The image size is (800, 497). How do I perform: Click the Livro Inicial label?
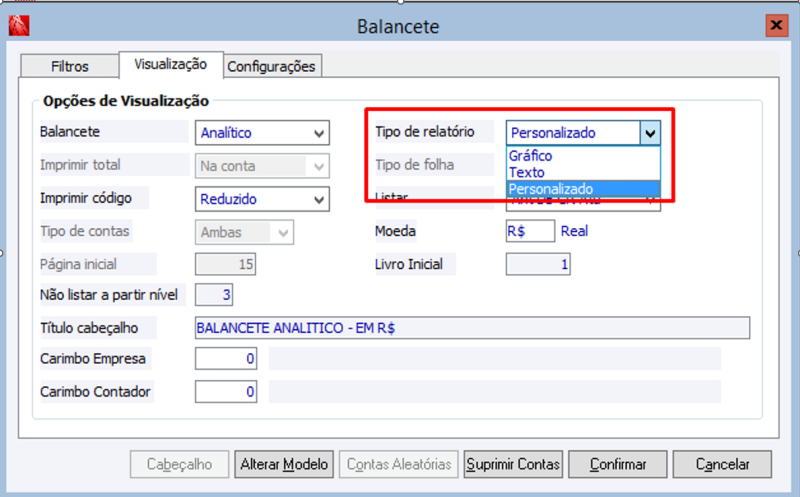coord(409,264)
